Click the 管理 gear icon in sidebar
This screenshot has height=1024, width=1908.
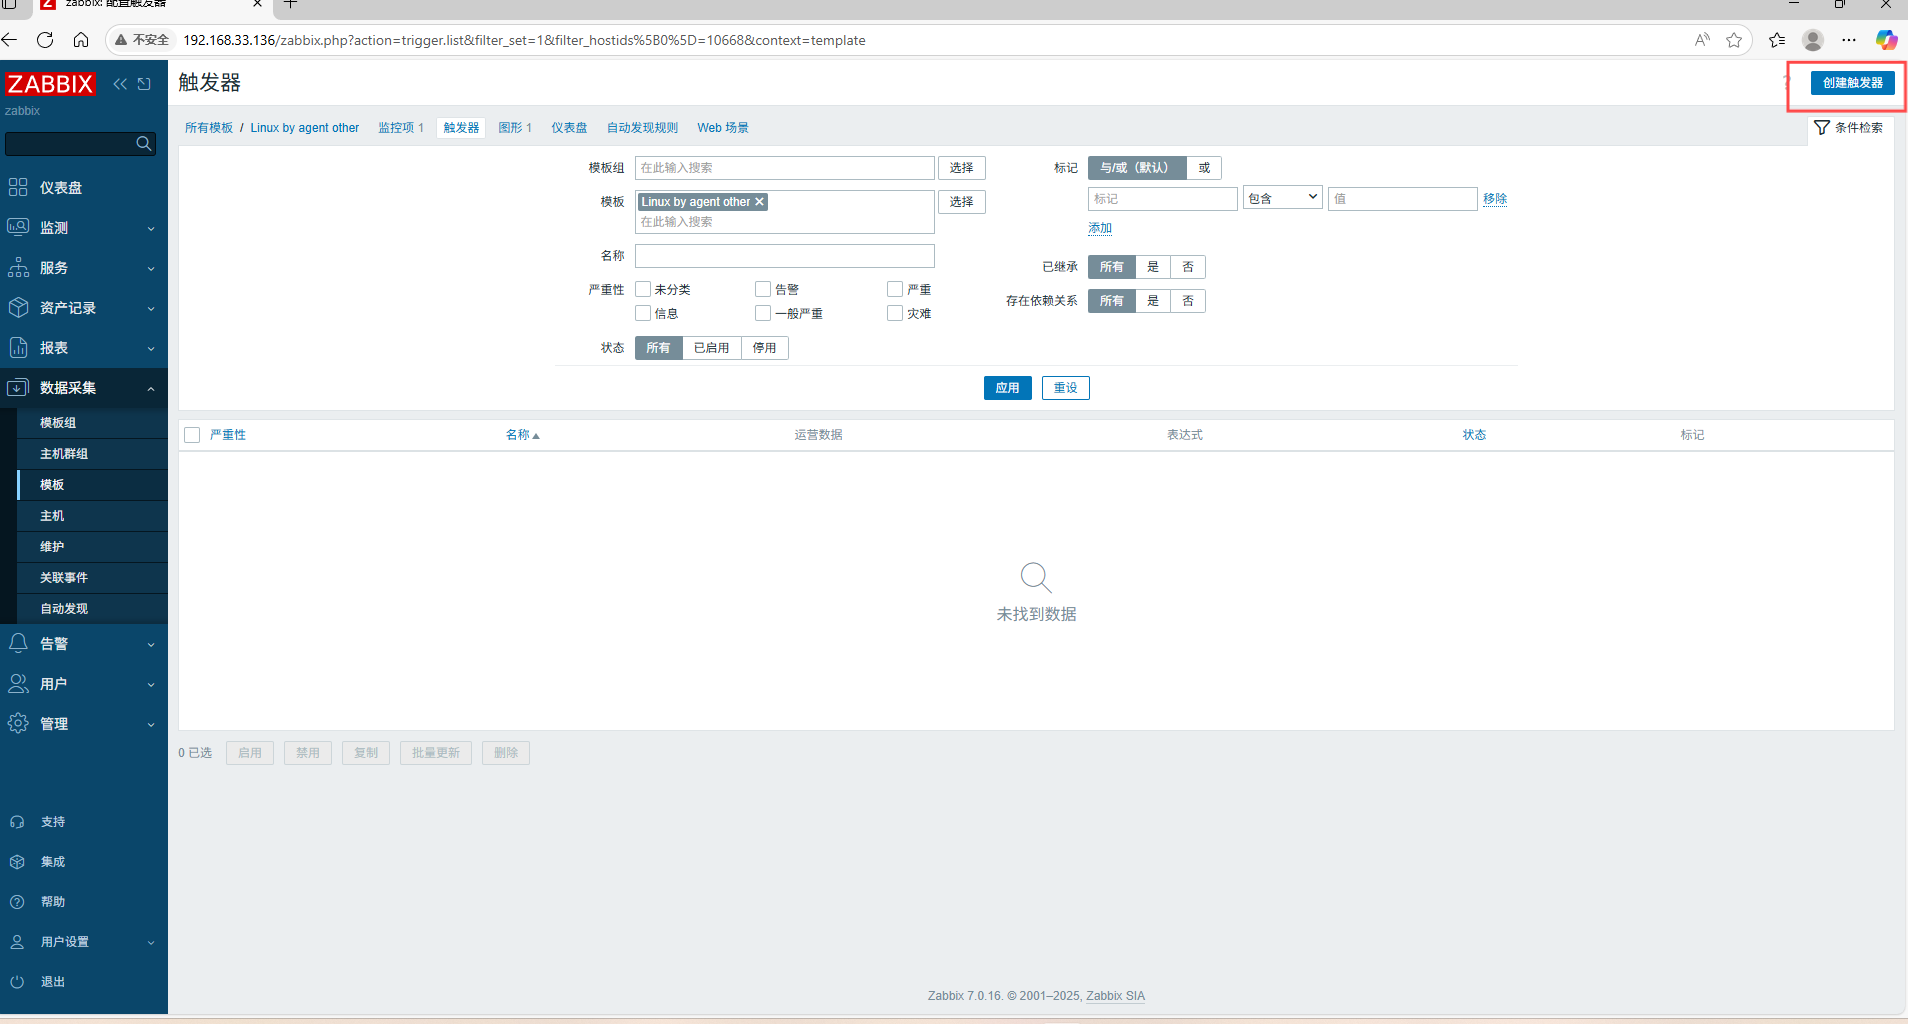click(18, 723)
